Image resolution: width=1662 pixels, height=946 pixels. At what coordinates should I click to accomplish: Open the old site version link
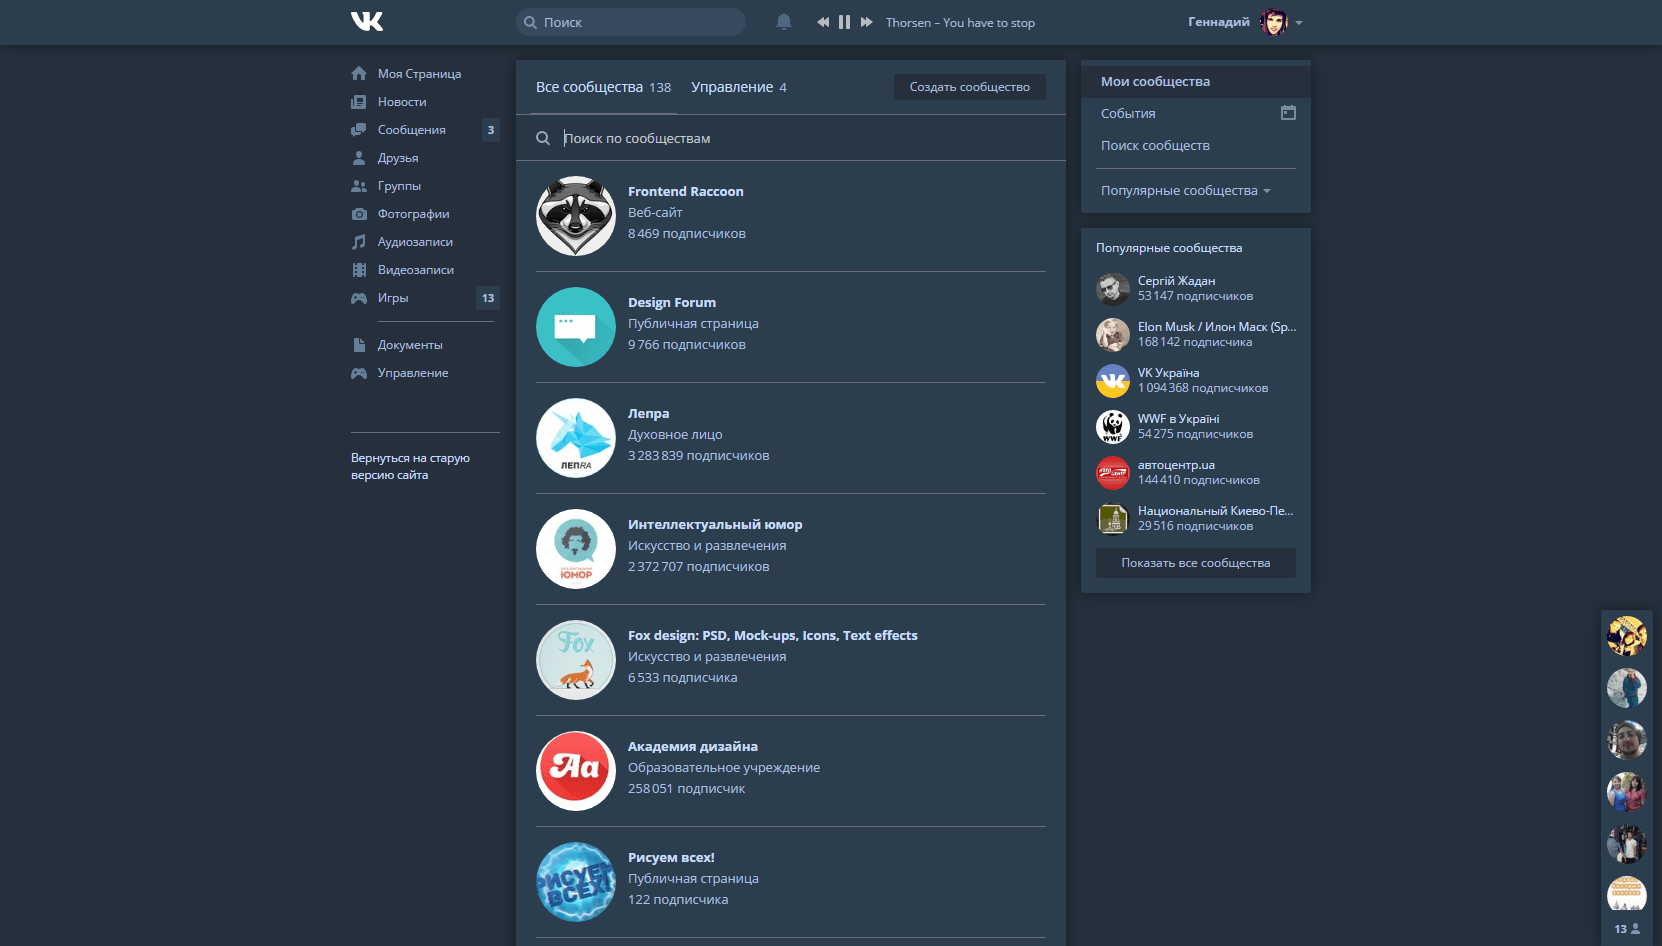tap(411, 466)
